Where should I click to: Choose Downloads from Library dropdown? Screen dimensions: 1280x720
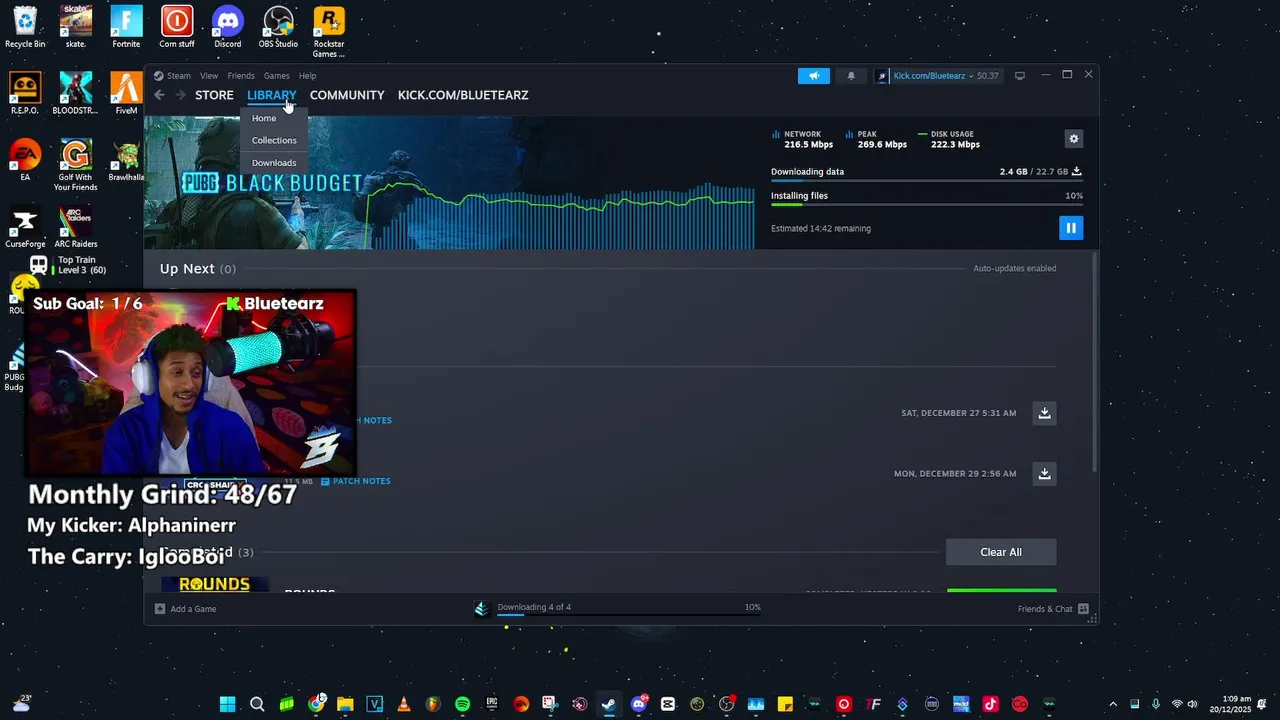click(274, 163)
